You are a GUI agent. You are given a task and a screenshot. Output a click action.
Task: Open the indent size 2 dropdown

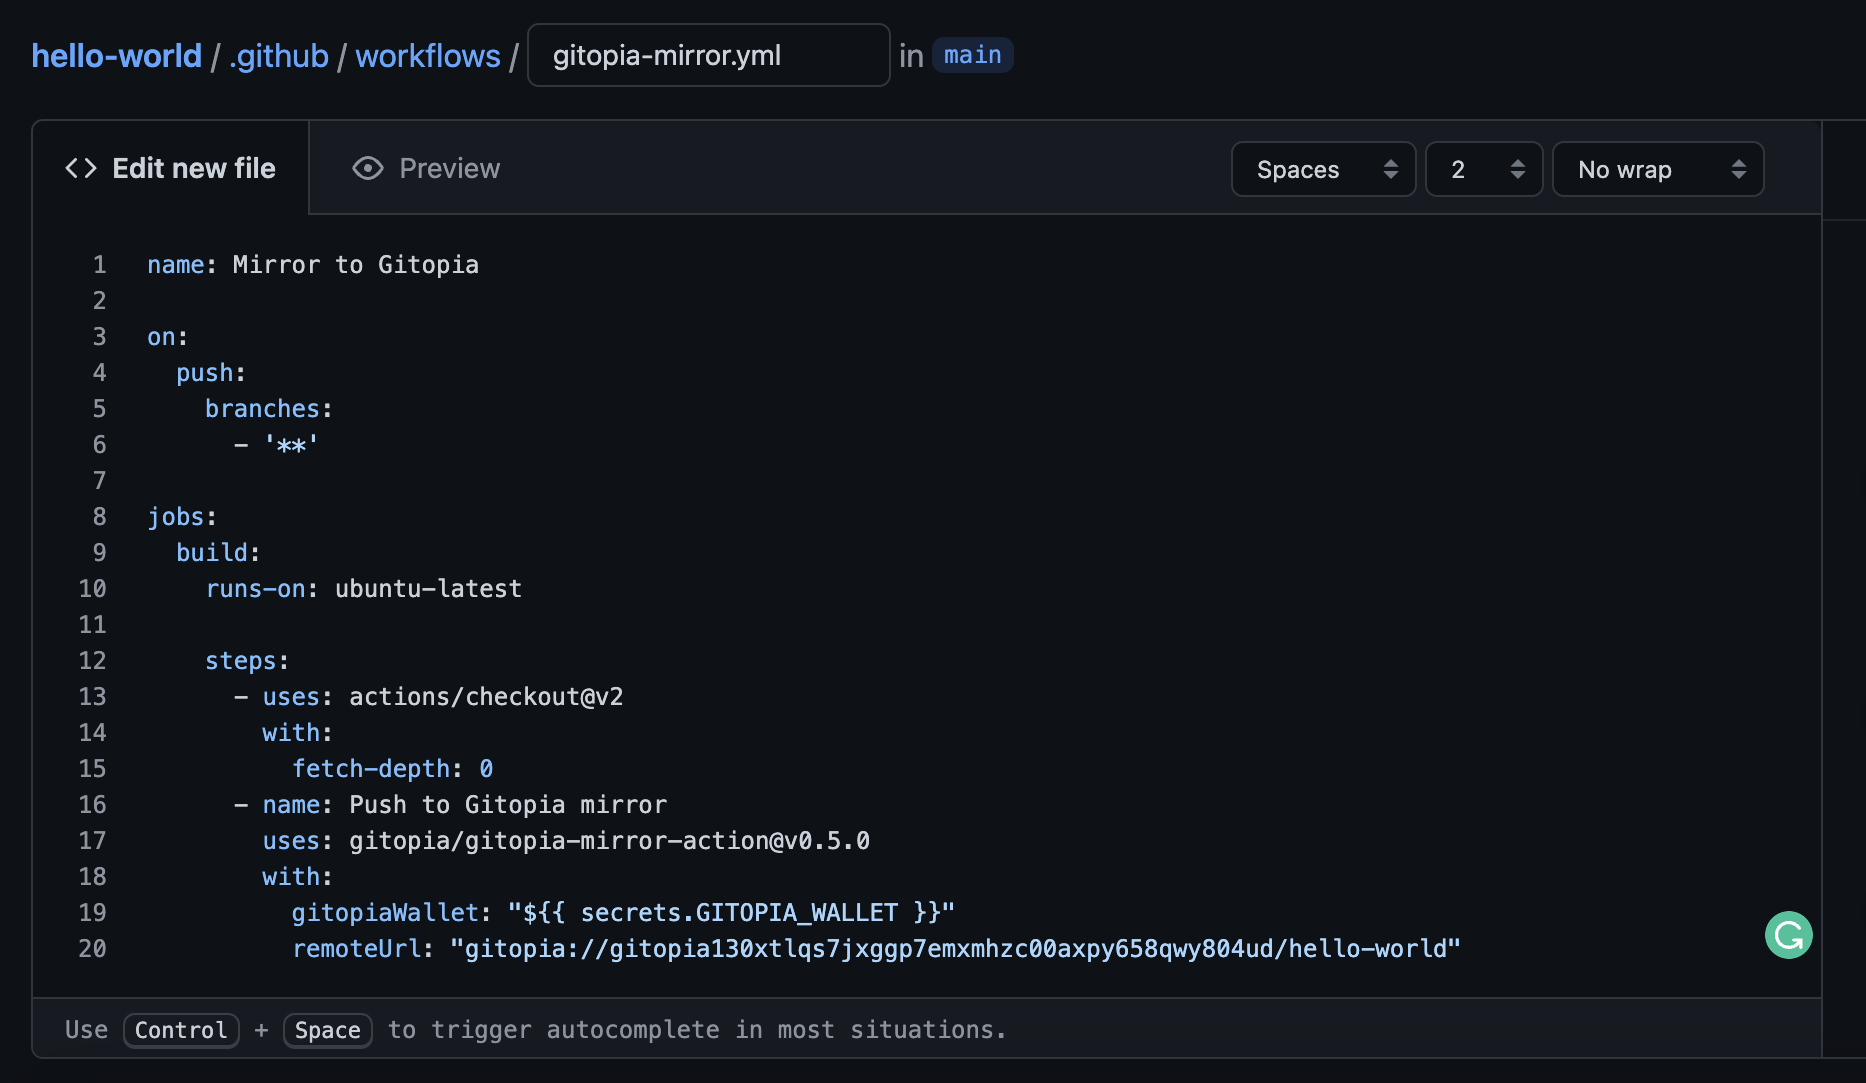tap(1484, 169)
